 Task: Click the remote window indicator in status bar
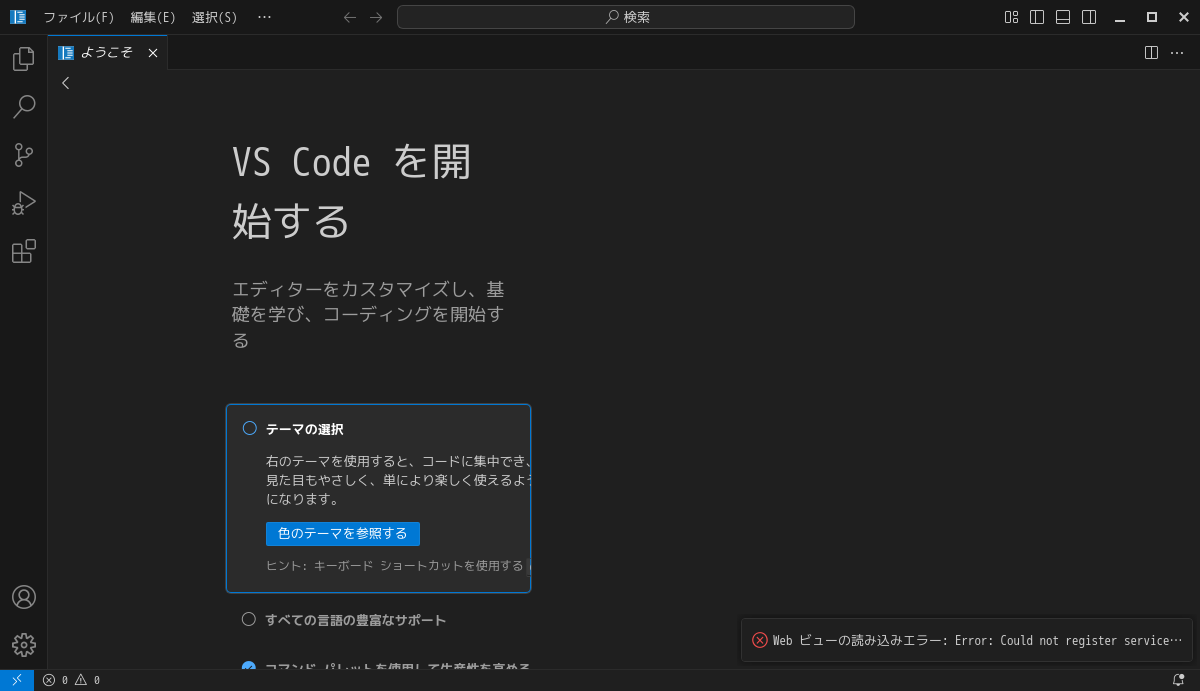(17, 680)
